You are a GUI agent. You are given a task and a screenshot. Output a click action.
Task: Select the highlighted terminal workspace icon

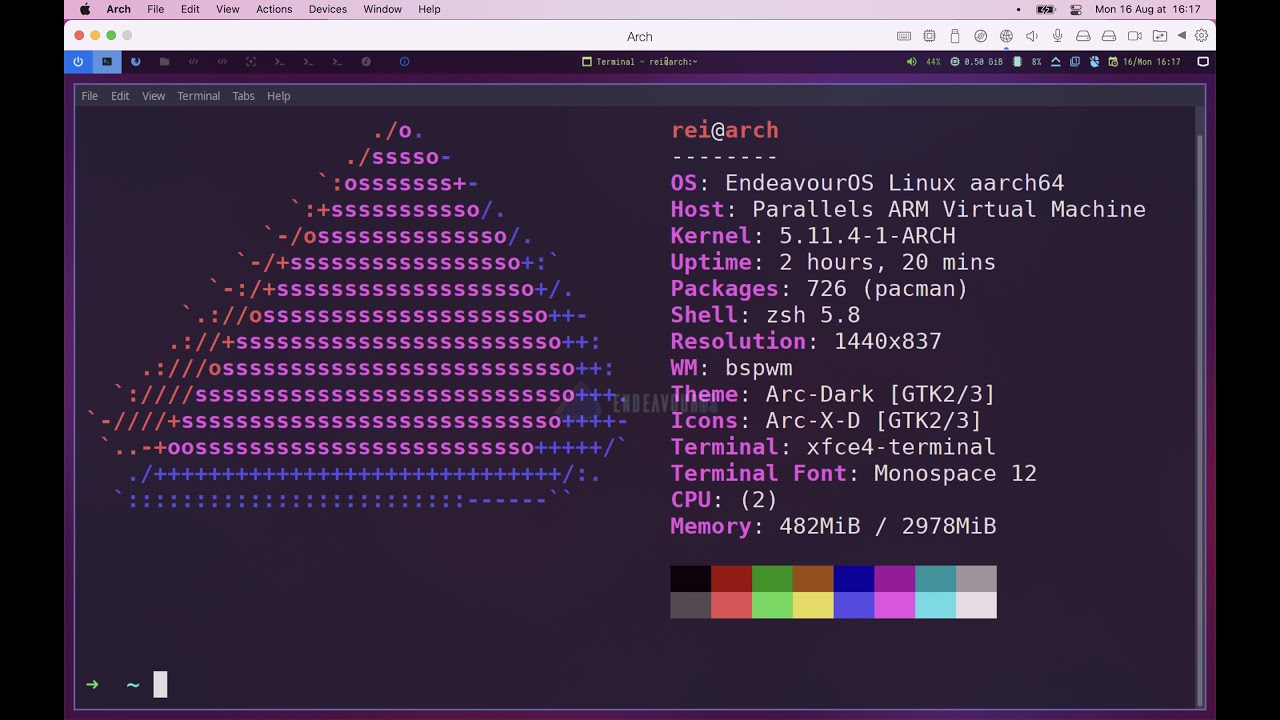107,61
